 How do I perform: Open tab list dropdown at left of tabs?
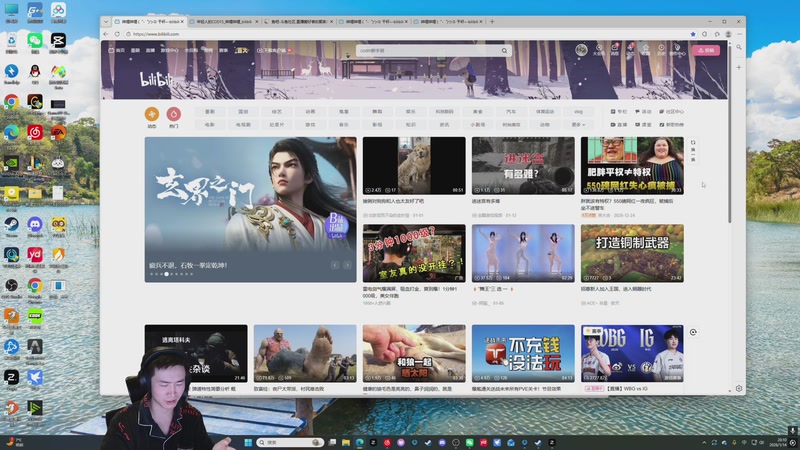tap(106, 21)
